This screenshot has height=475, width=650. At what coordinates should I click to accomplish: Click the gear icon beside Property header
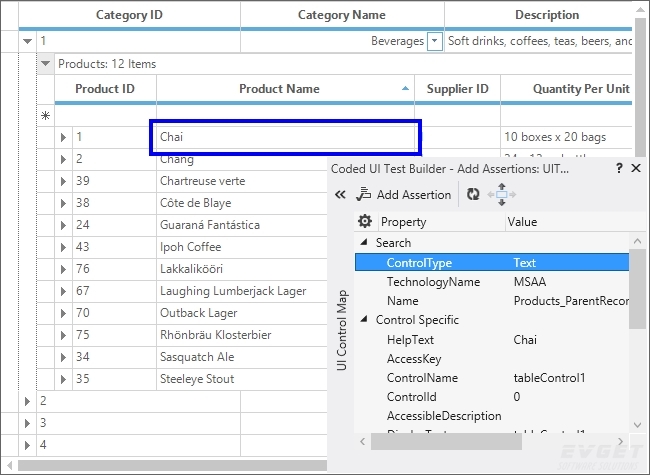coord(365,222)
